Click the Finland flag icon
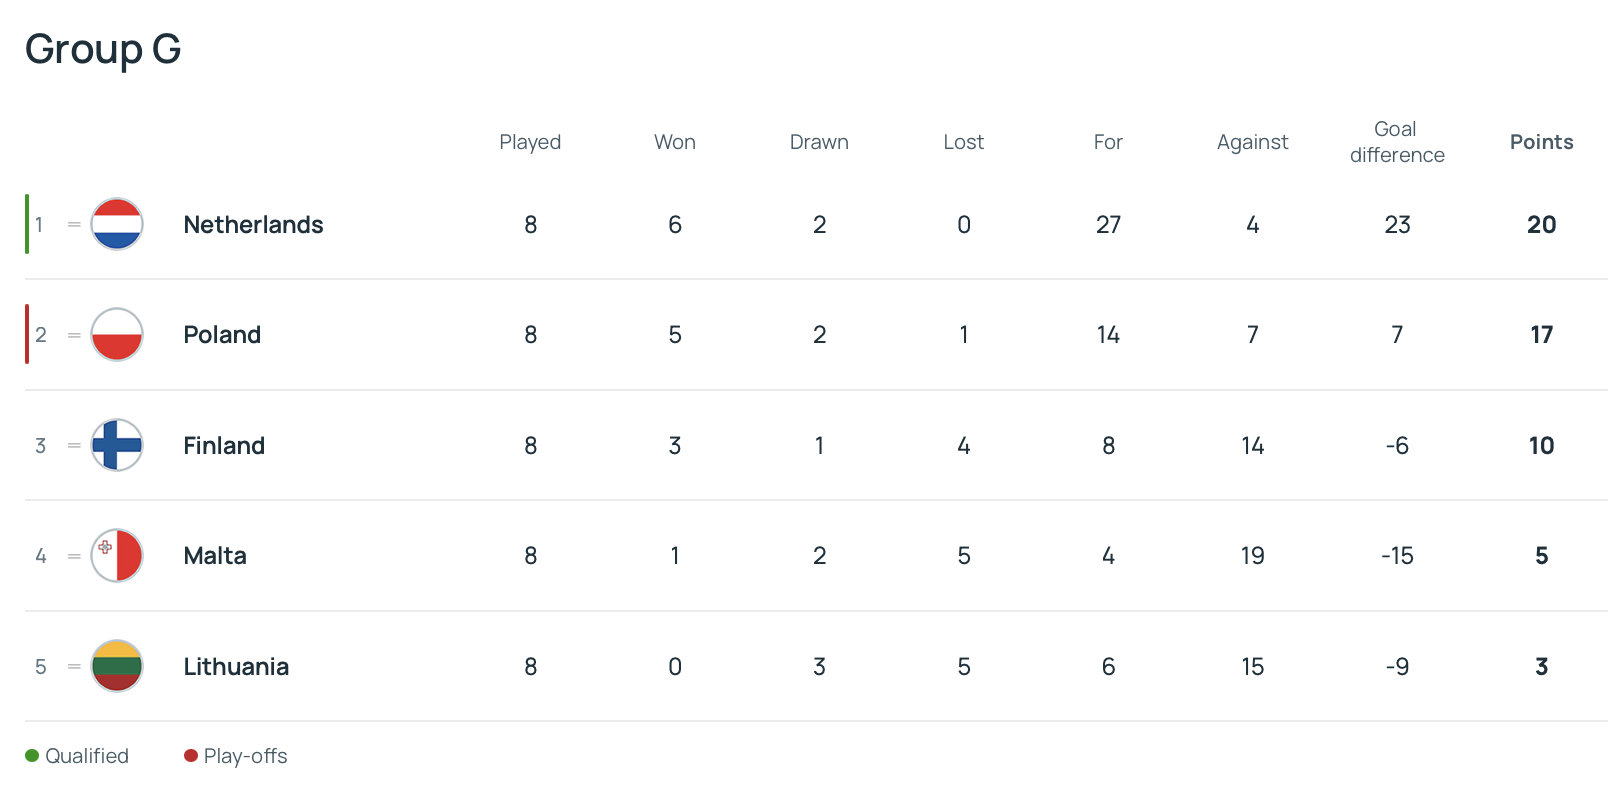This screenshot has height=792, width=1608. (x=117, y=445)
